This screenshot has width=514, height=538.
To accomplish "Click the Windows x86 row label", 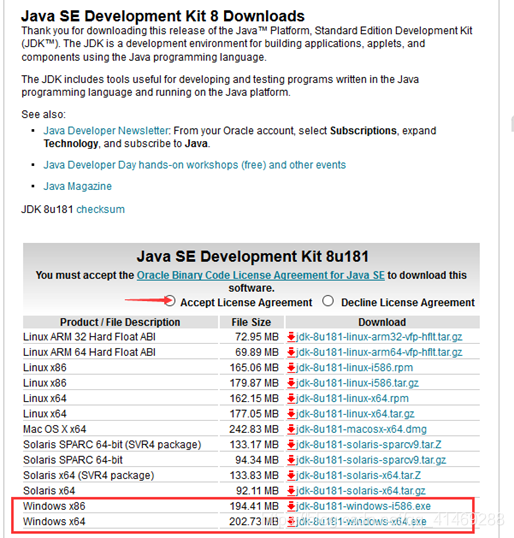I will click(54, 506).
